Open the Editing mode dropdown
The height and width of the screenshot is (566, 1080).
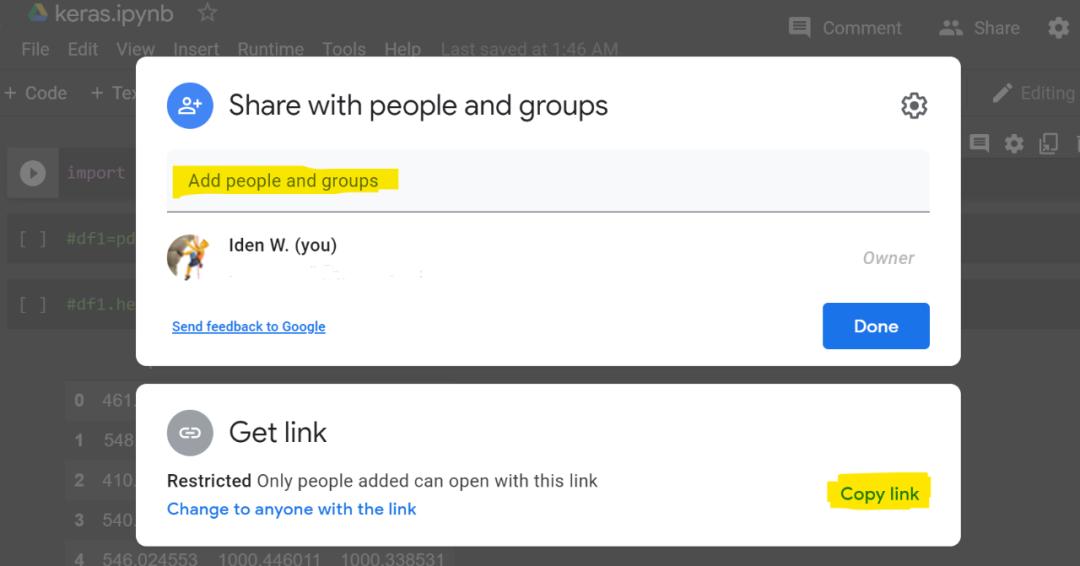click(x=1033, y=93)
